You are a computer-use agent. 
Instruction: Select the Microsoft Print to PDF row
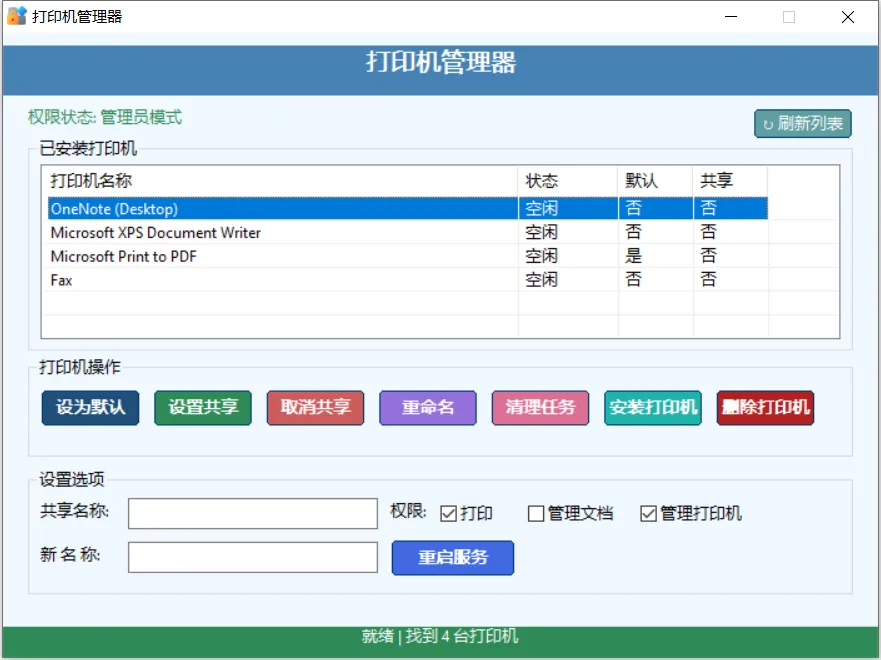[x=408, y=256]
